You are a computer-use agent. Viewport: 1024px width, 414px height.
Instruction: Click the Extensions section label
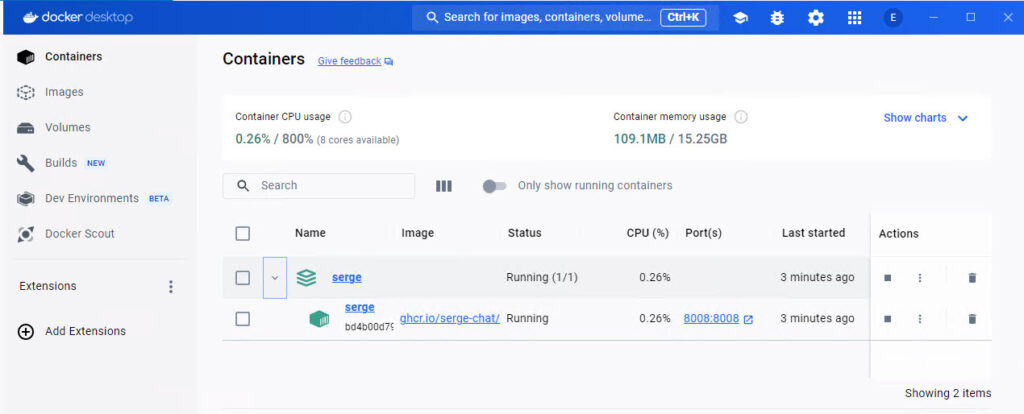coord(48,287)
